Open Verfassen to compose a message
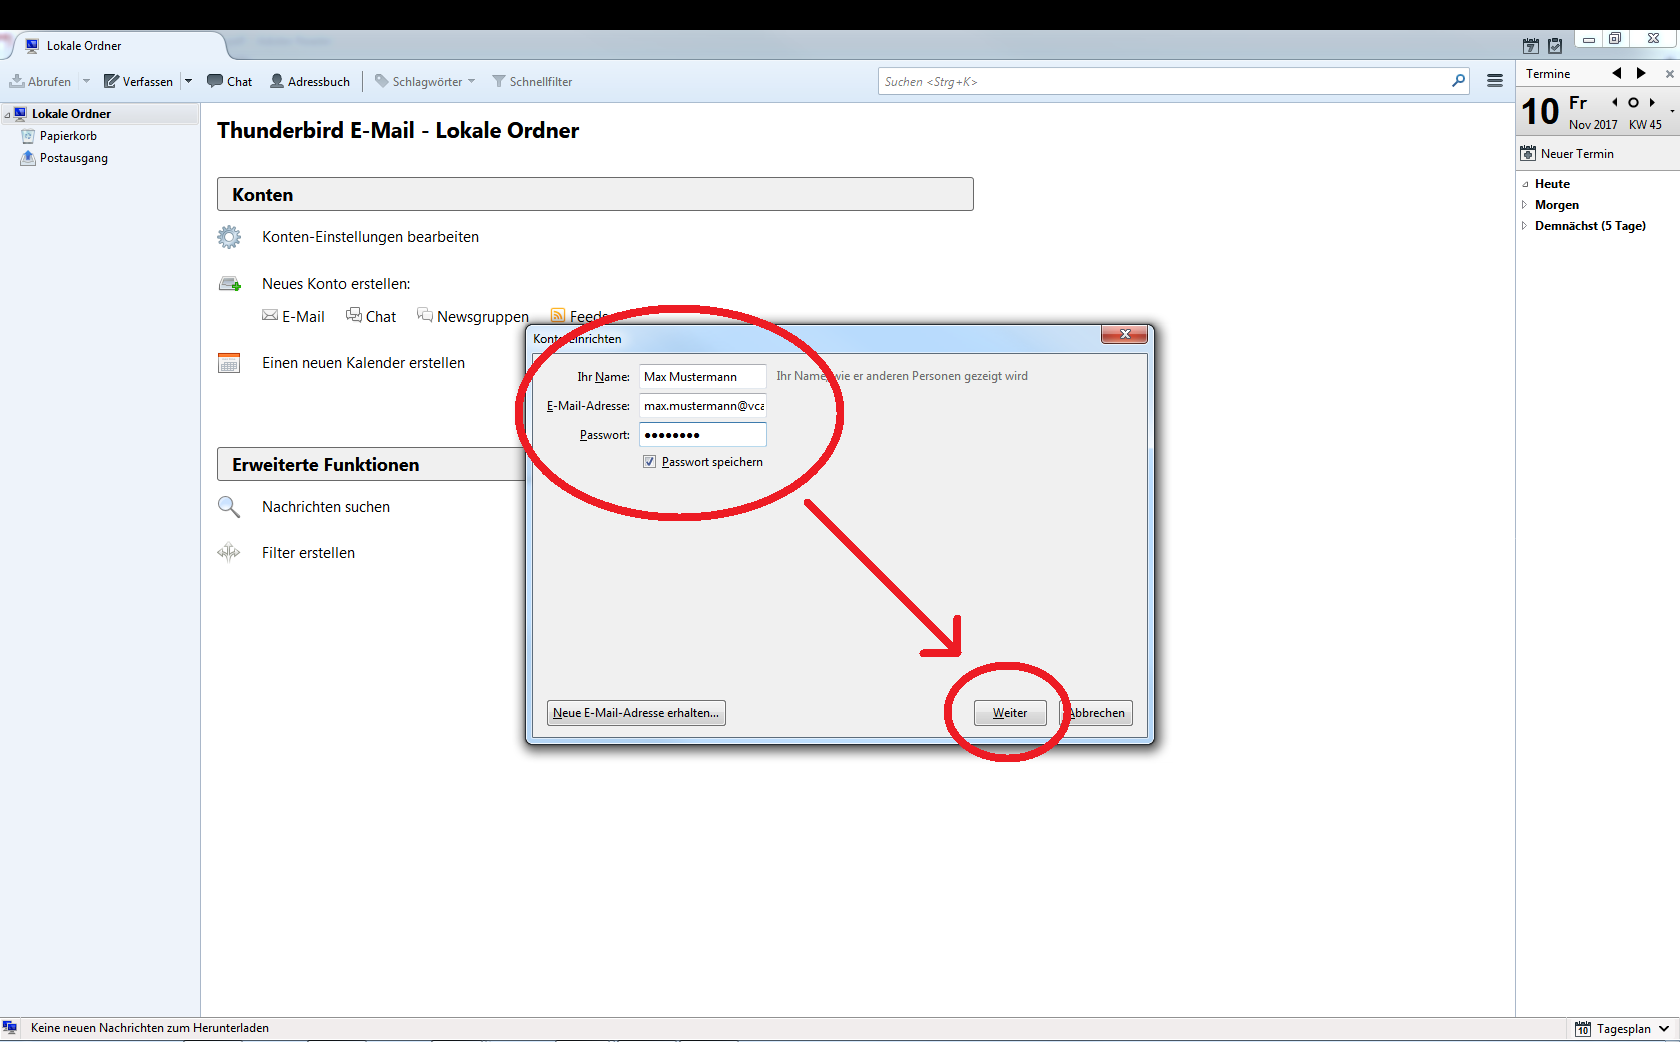This screenshot has width=1680, height=1042. point(139,81)
